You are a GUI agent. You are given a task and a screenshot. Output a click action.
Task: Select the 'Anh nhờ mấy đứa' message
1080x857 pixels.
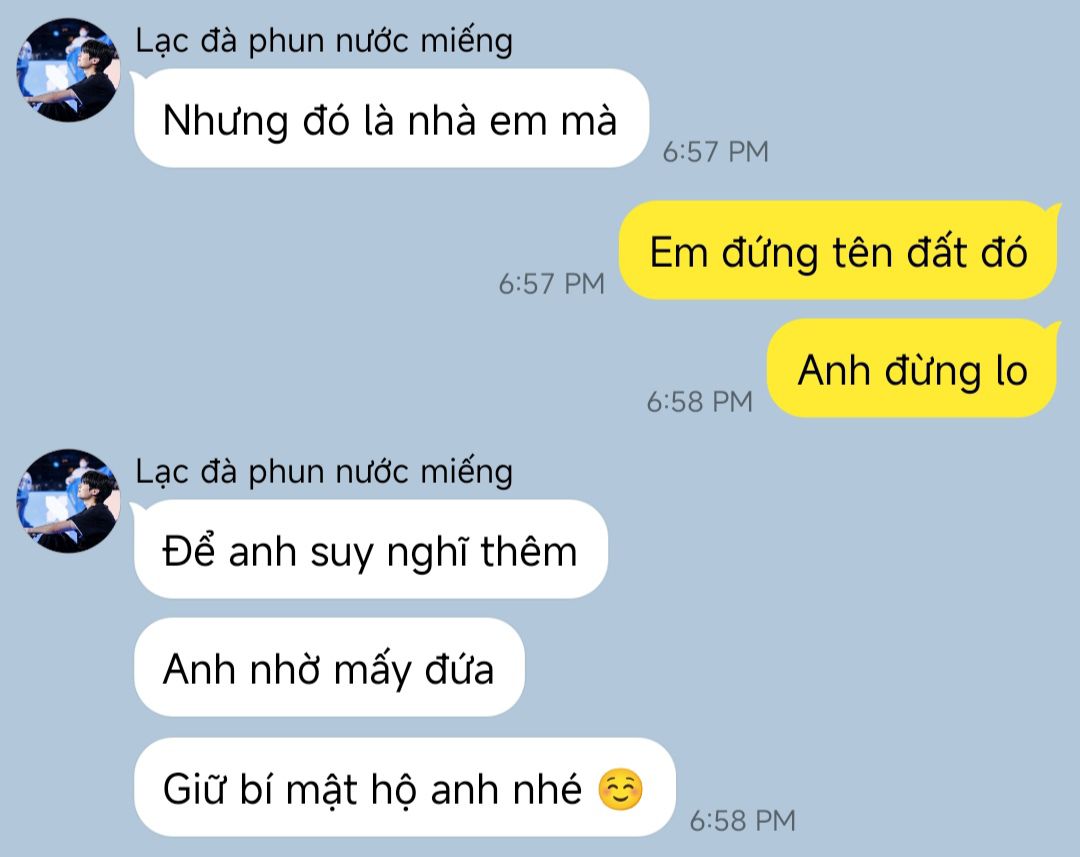click(329, 667)
